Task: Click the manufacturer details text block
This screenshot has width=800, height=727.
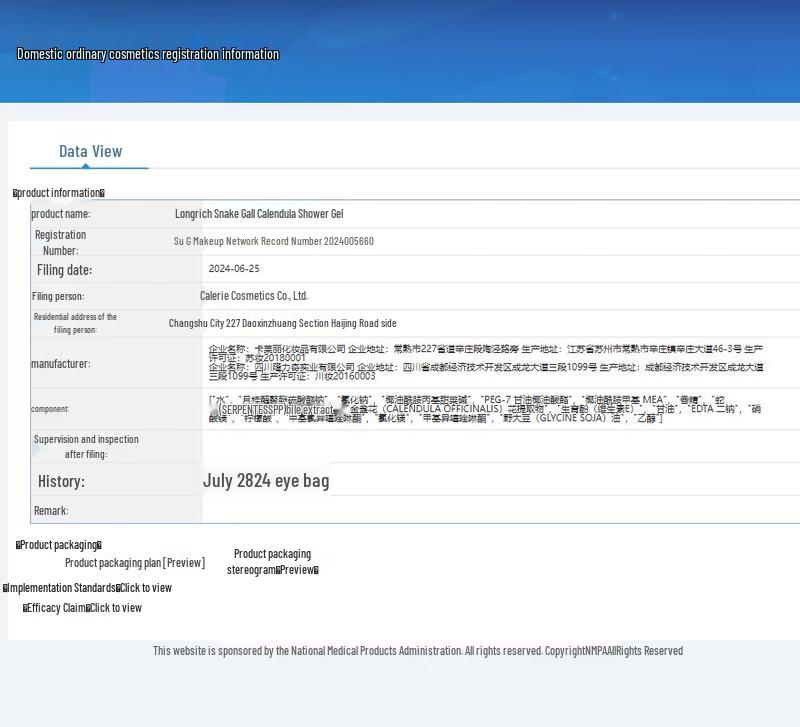Action: tap(485, 363)
